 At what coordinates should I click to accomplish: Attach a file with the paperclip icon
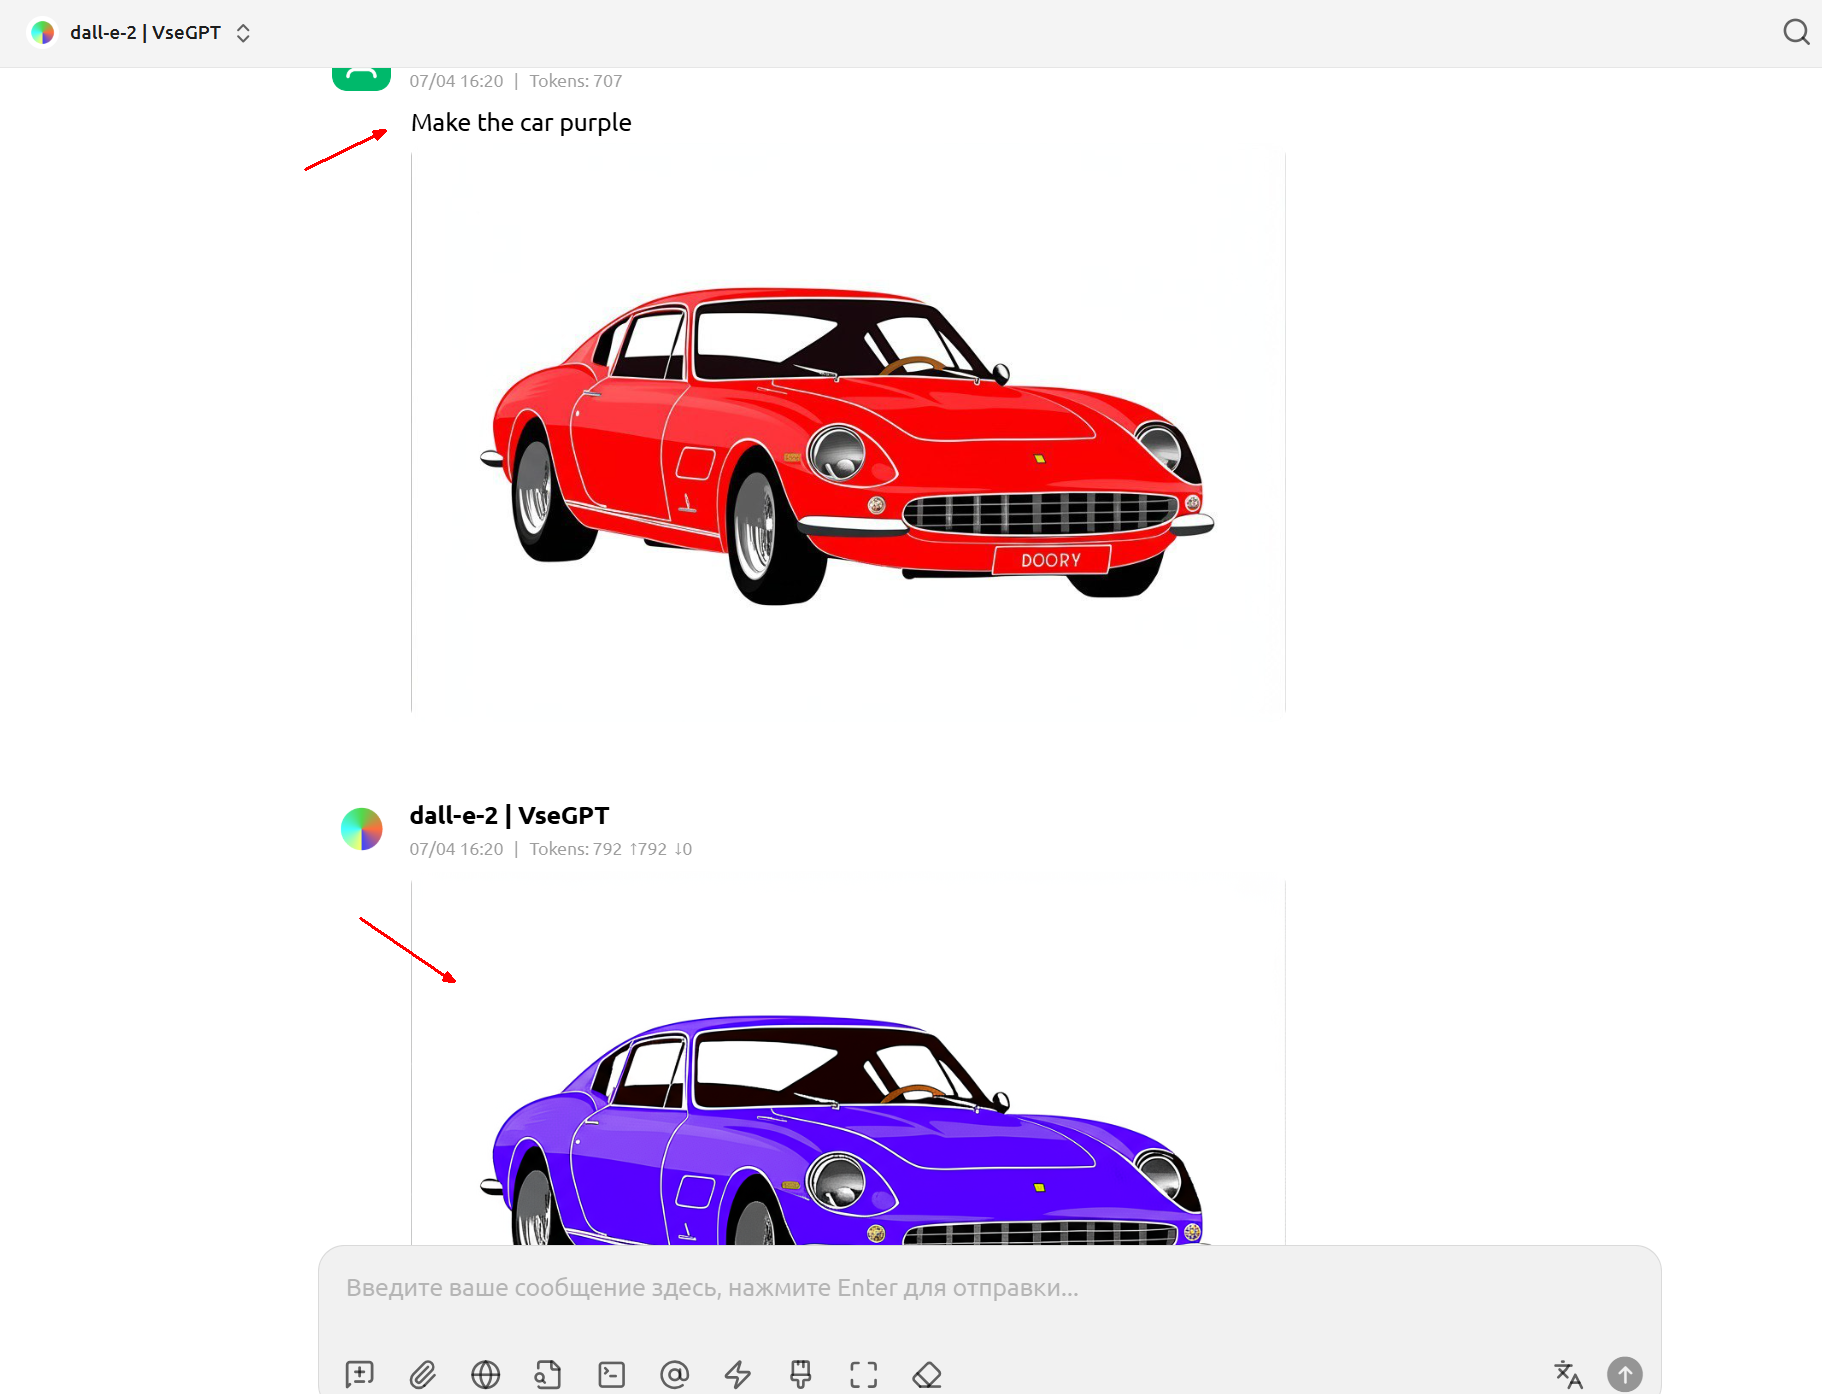click(422, 1374)
